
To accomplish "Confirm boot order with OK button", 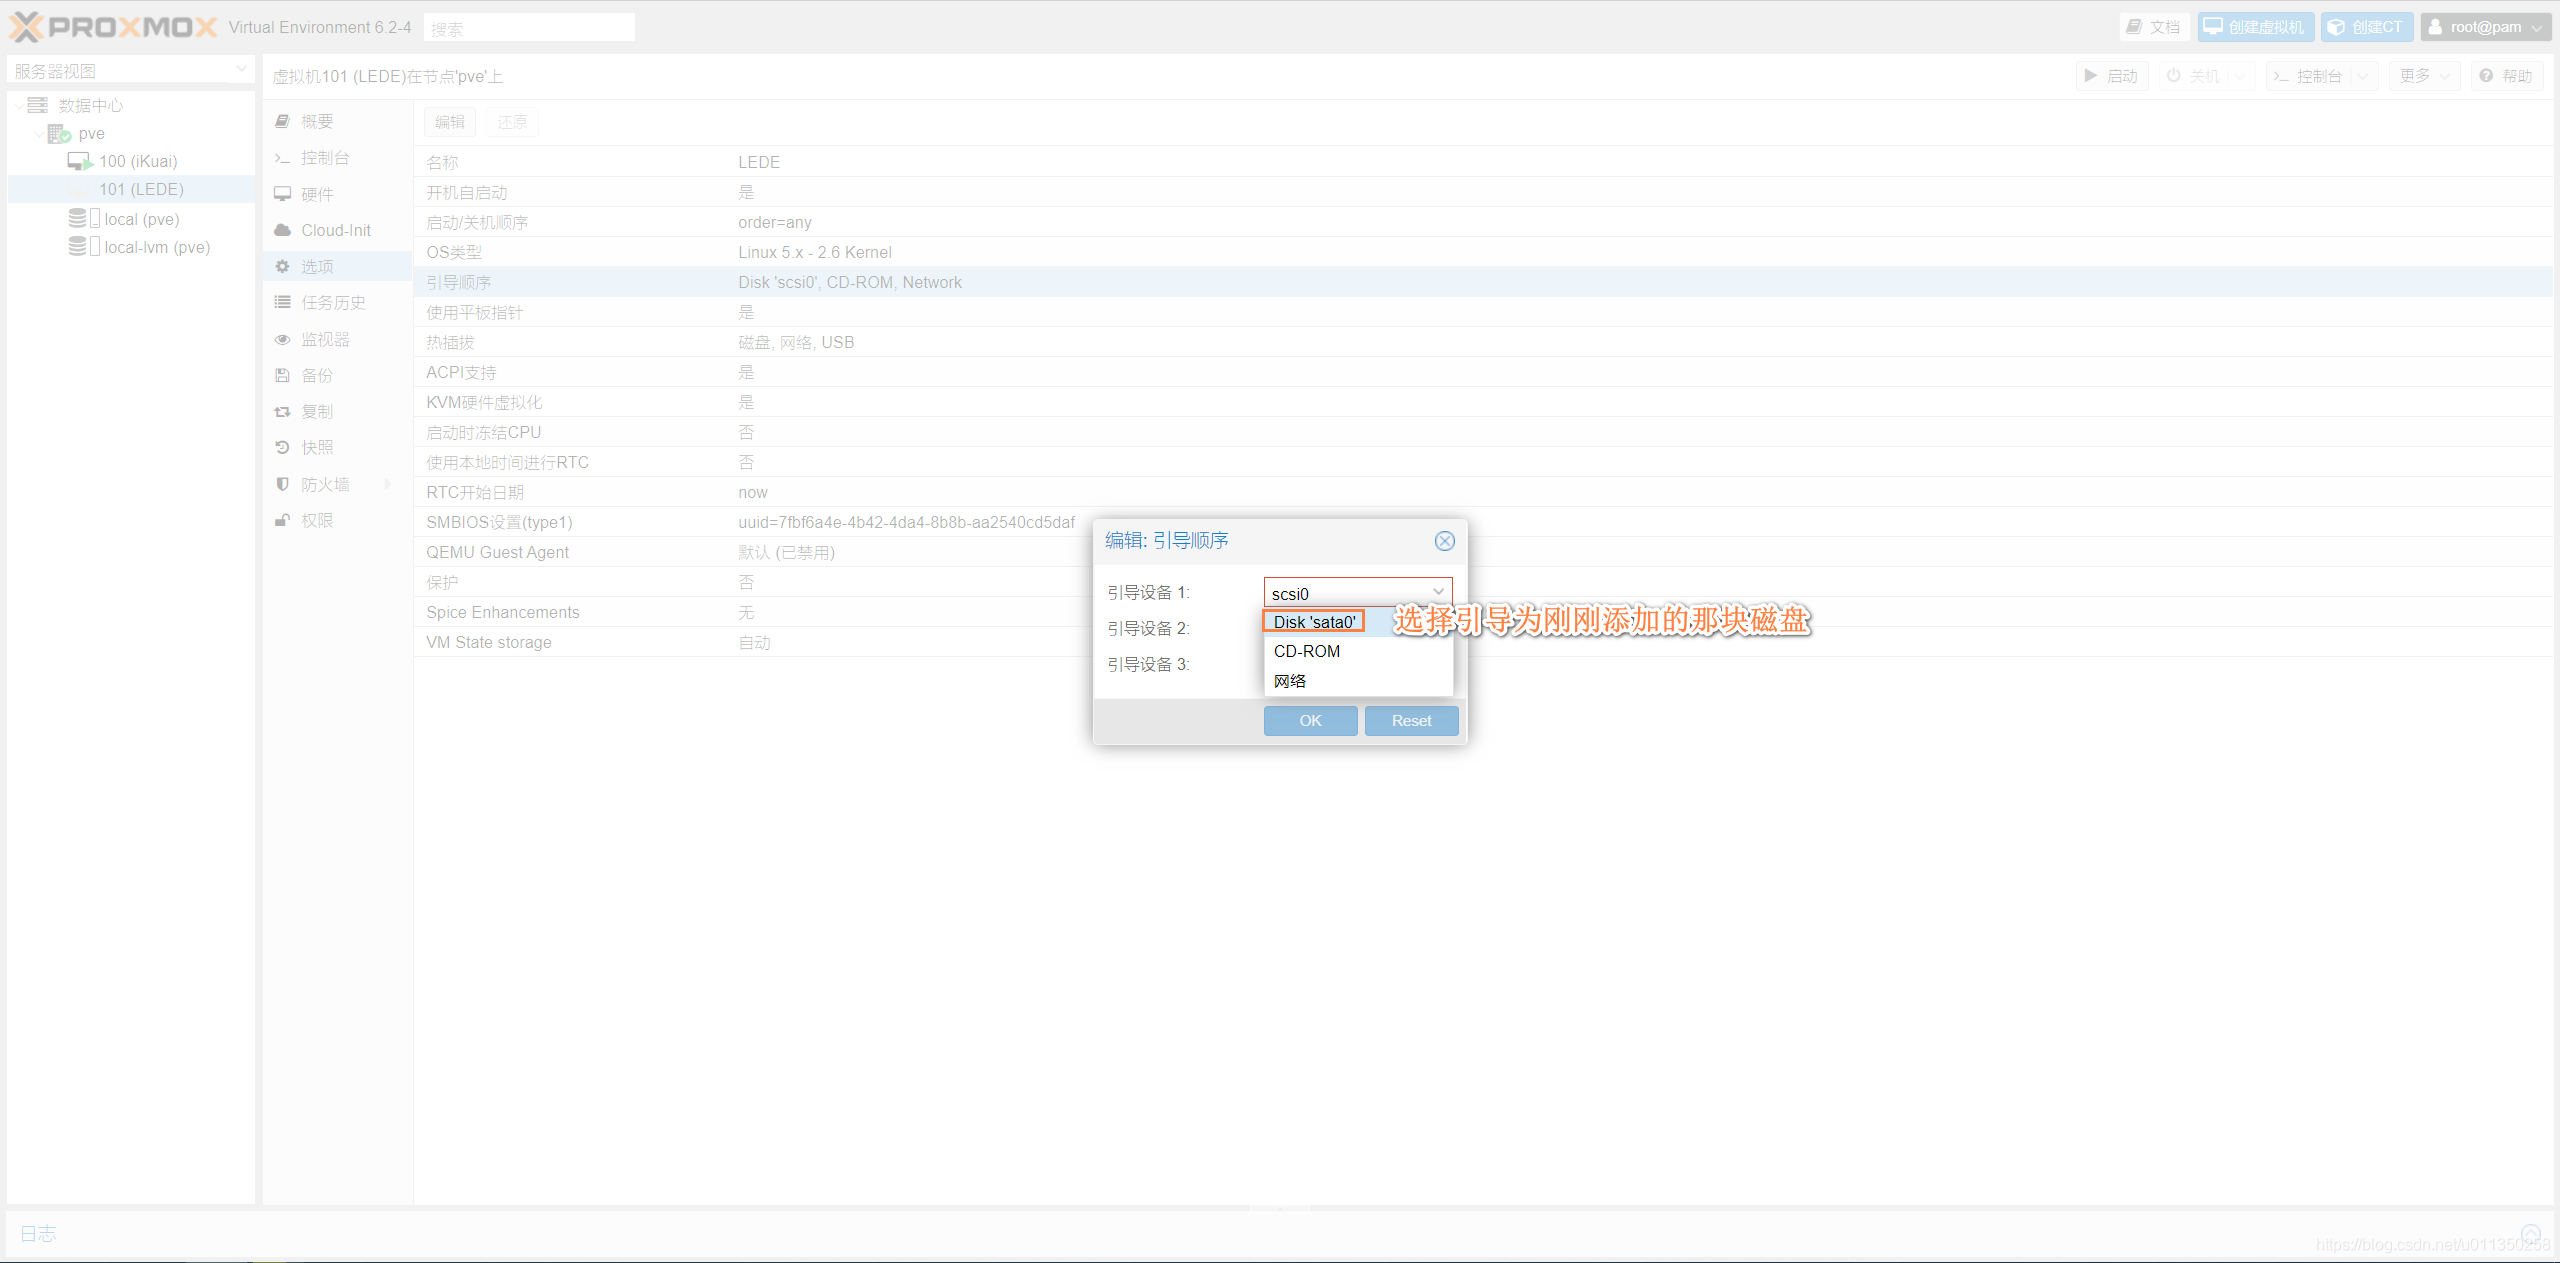I will [1310, 720].
